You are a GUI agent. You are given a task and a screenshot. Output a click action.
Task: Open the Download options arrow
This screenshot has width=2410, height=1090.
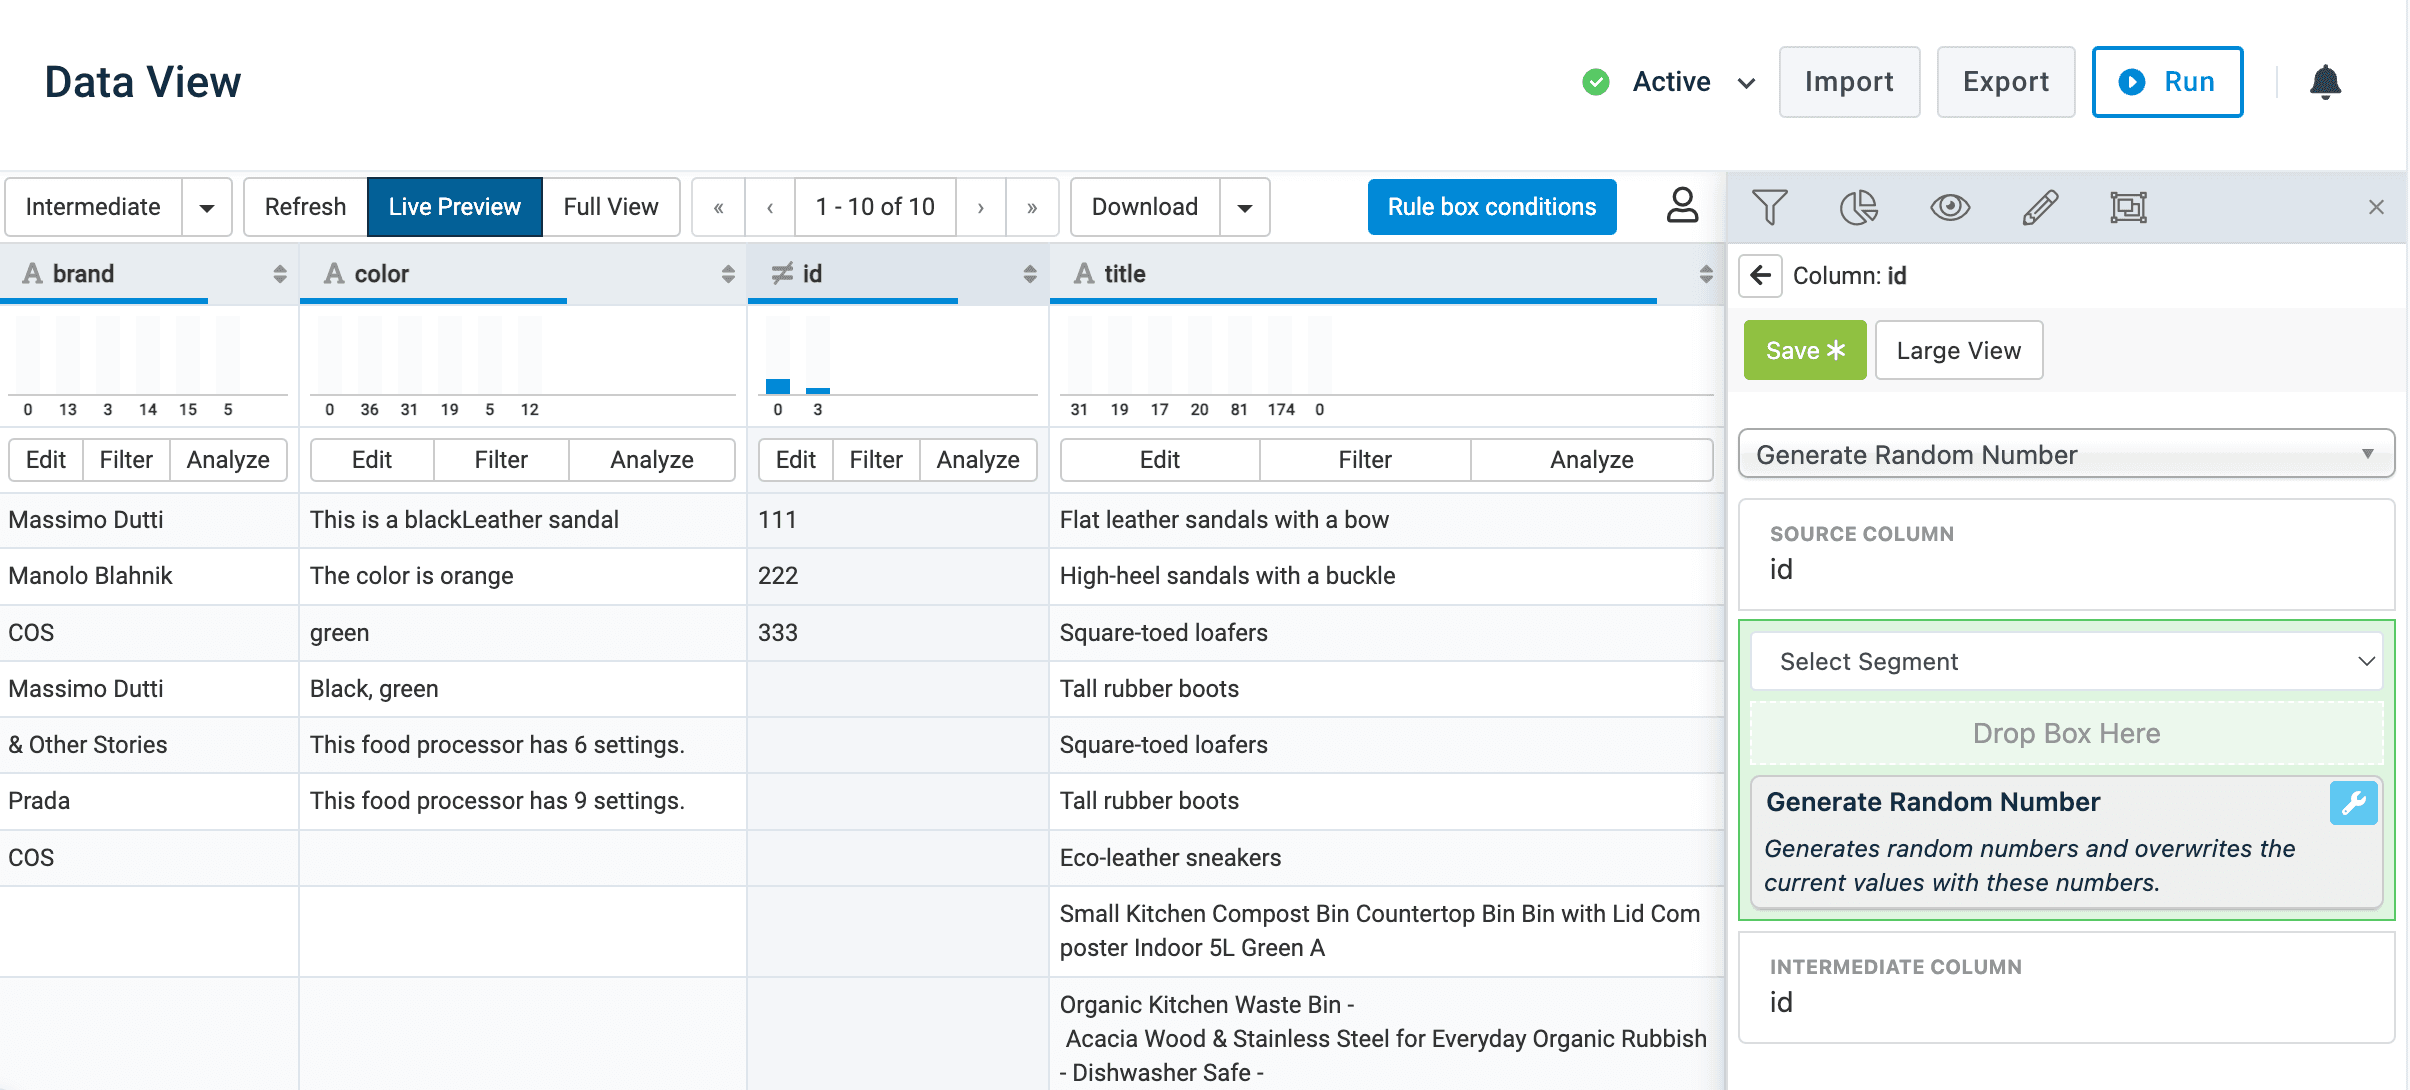click(x=1244, y=207)
